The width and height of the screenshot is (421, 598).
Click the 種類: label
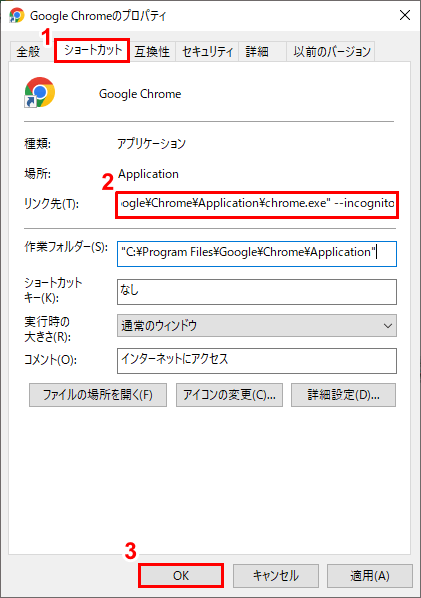[37, 144]
